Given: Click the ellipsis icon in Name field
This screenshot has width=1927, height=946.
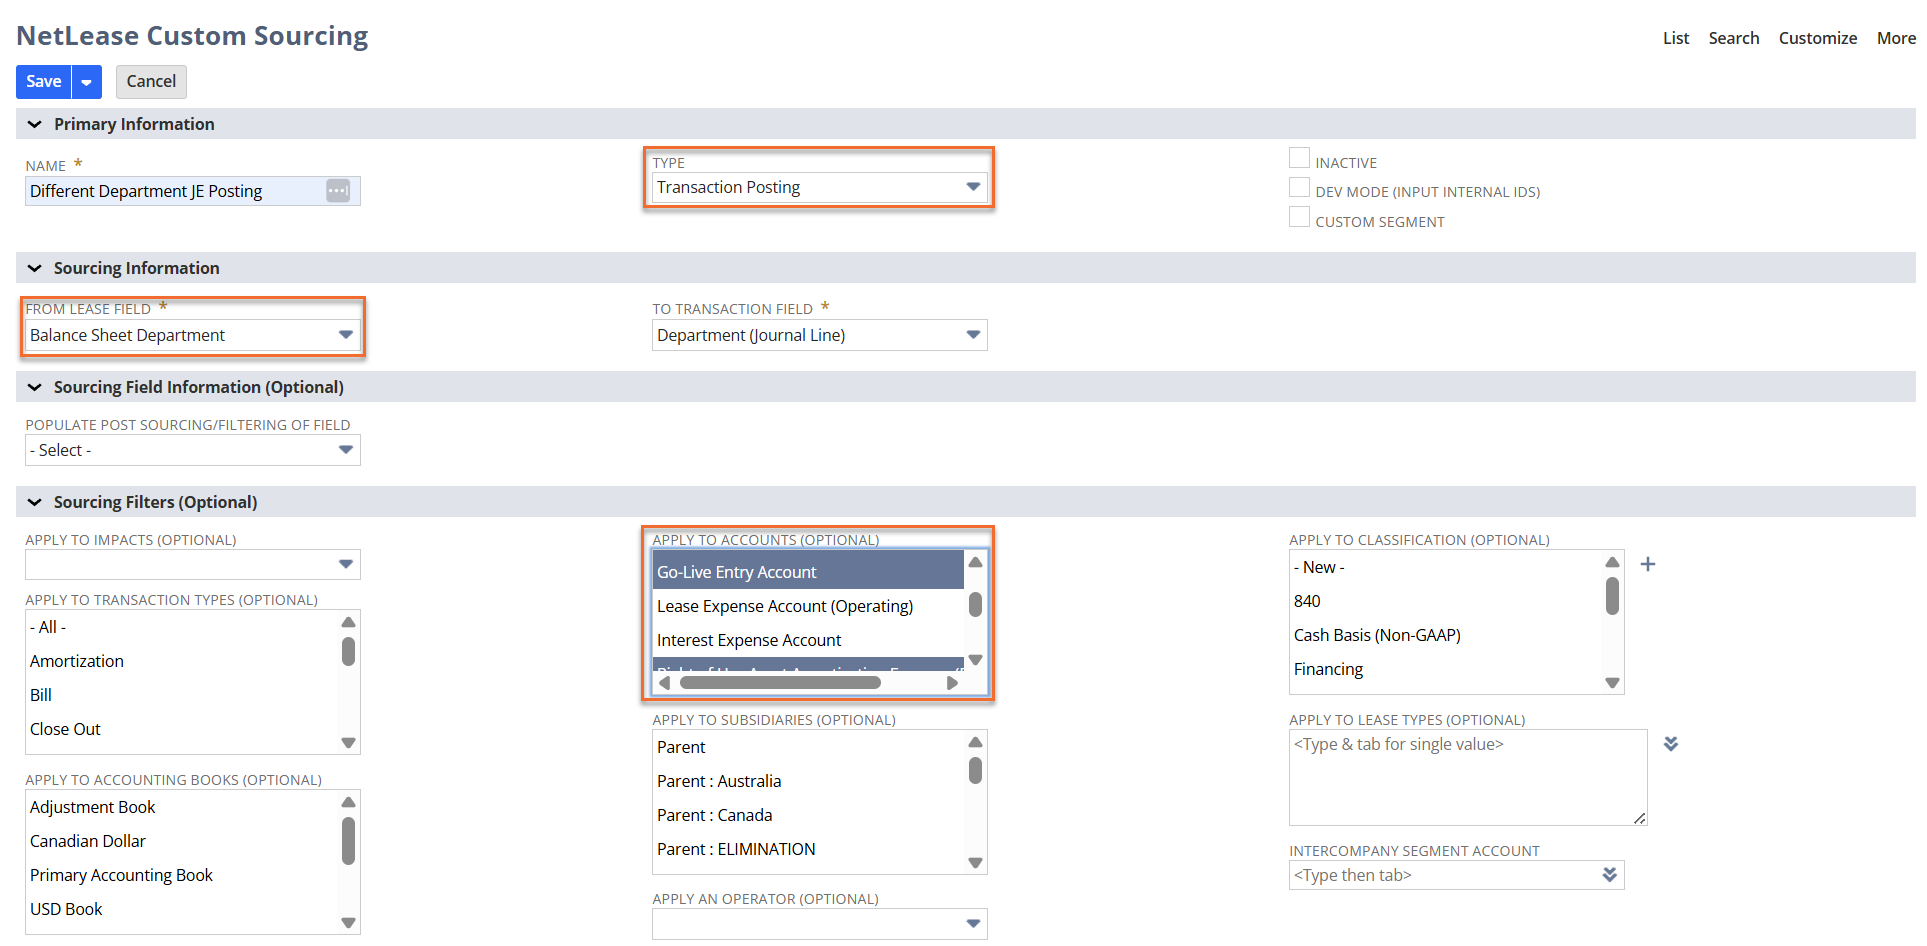Looking at the screenshot, I should pos(338,191).
